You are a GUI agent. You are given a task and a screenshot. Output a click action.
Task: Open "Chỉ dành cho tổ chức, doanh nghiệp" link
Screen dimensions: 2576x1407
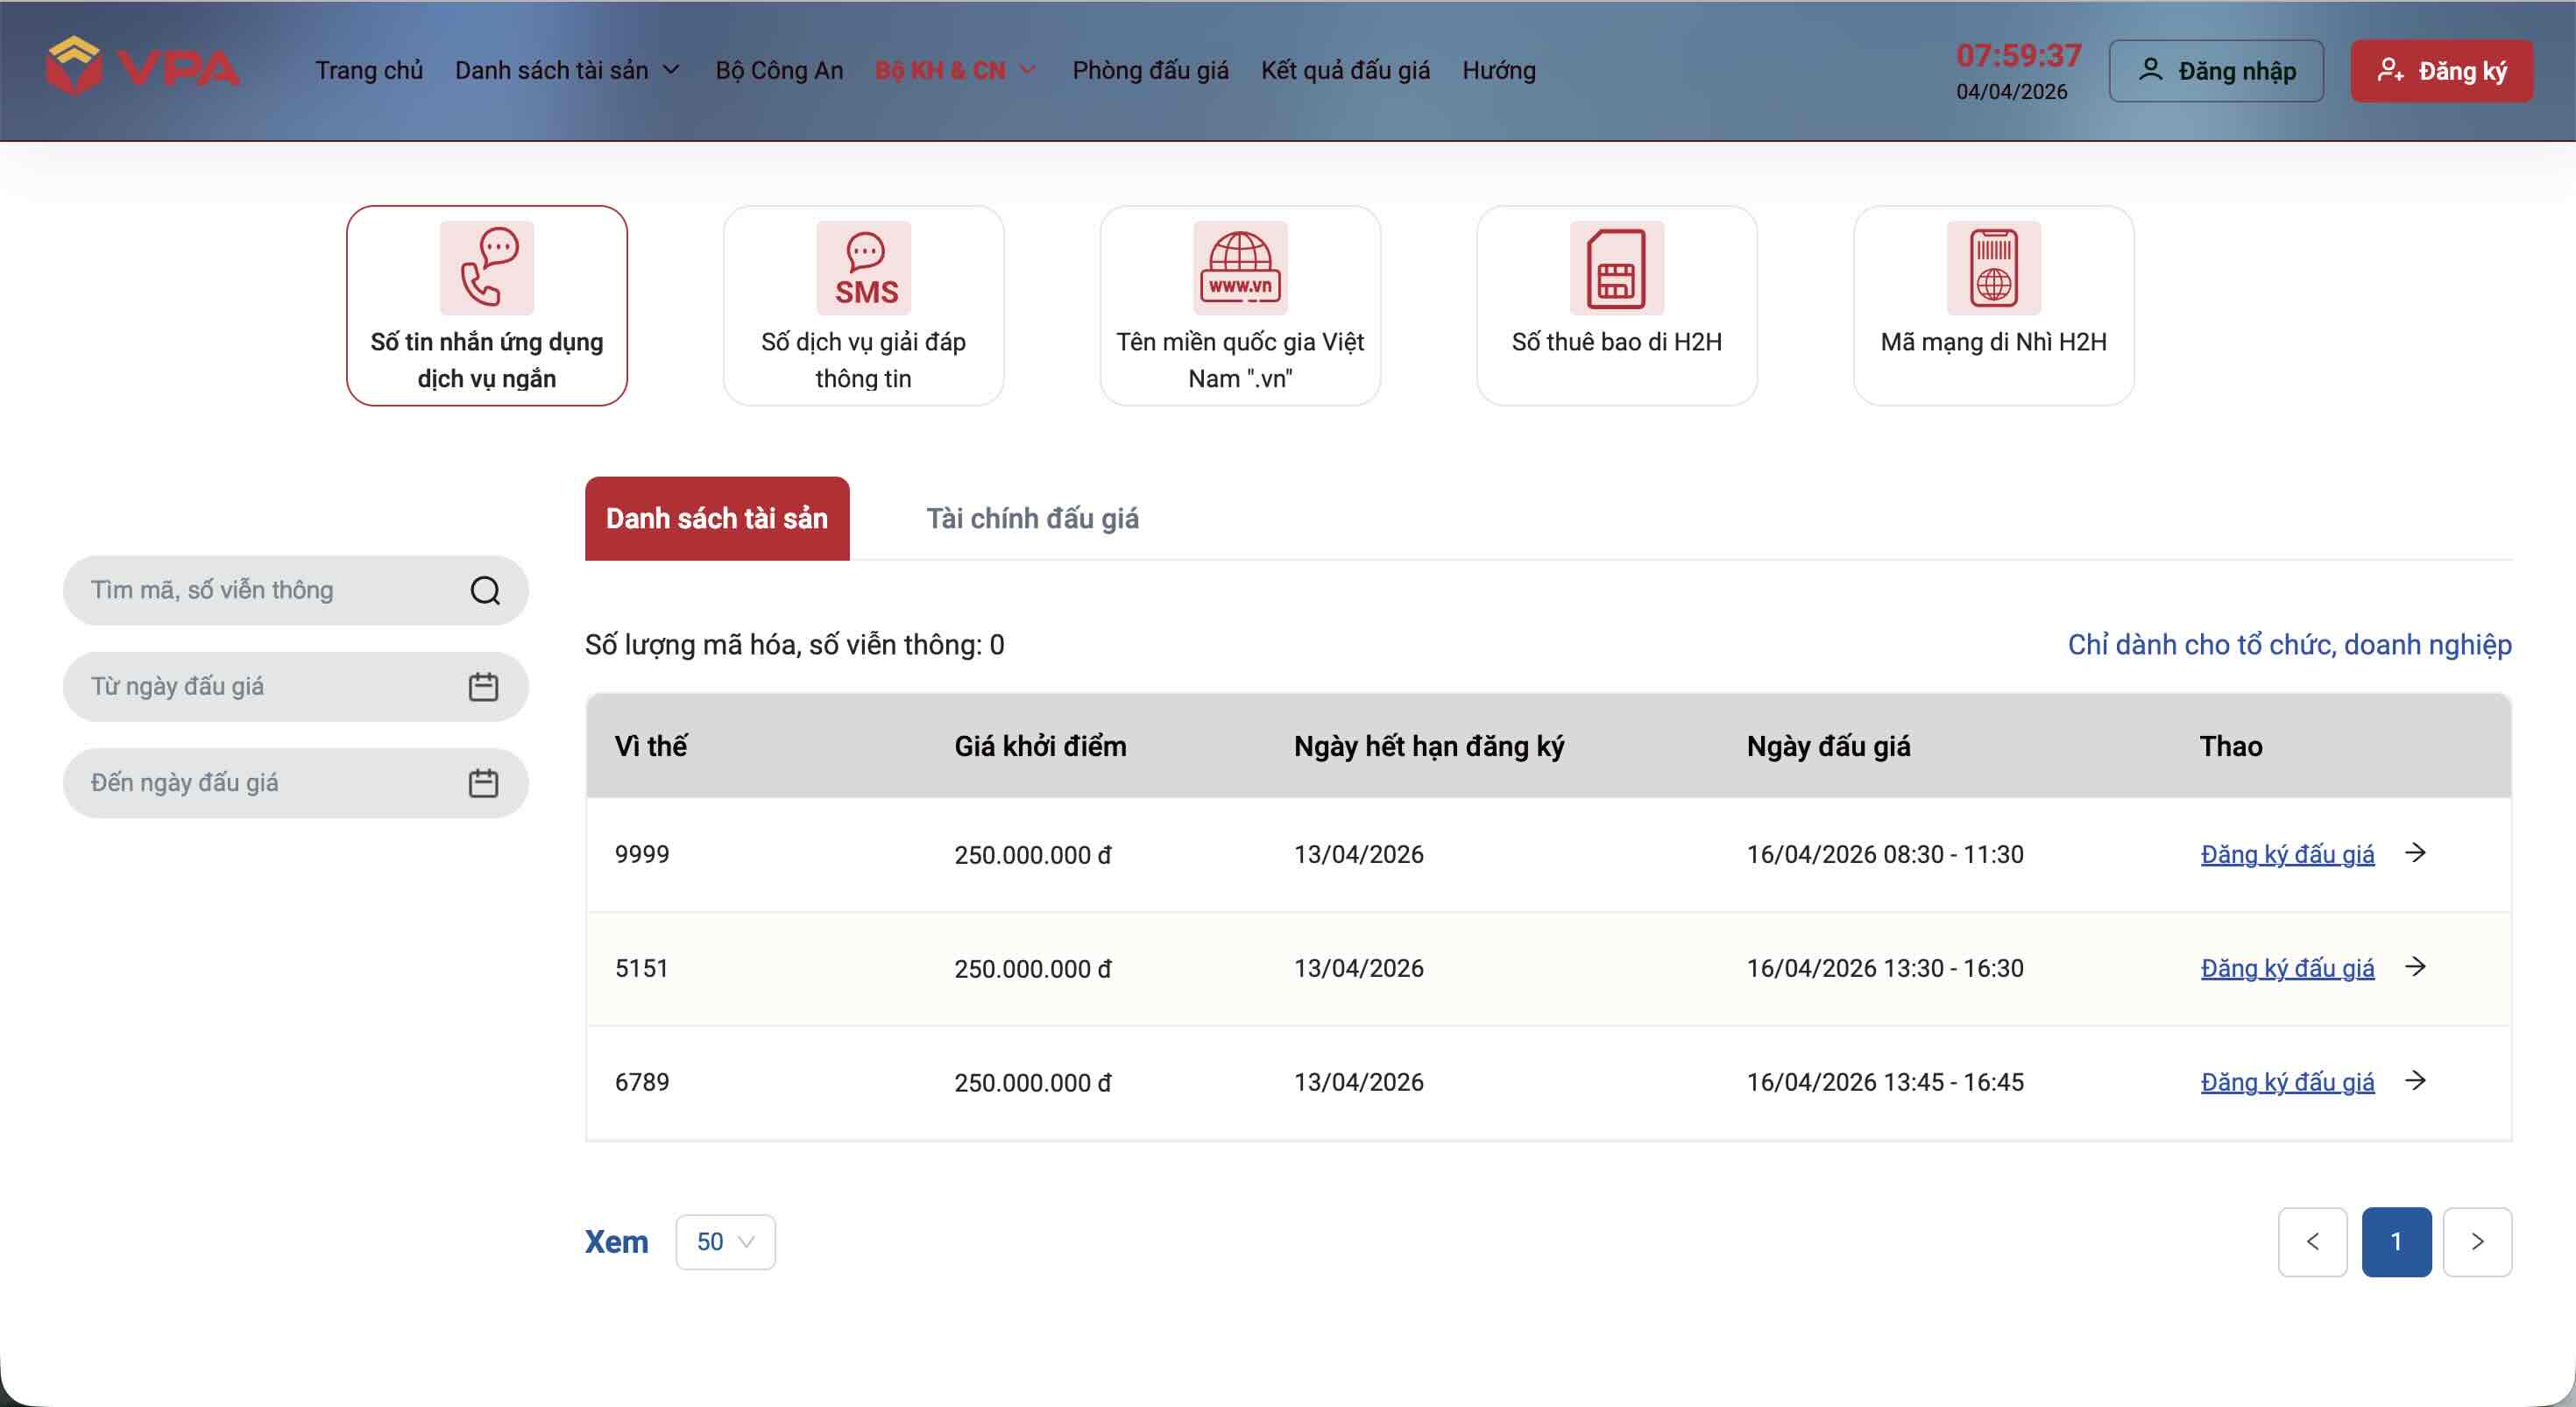point(2289,645)
